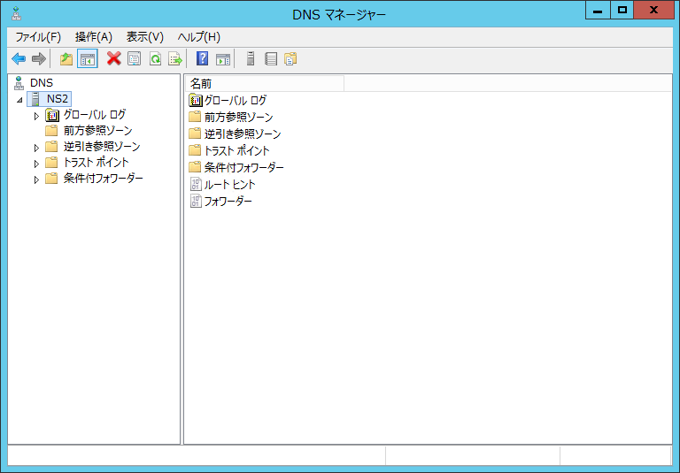Click the server tower toolbar icon

[250, 59]
